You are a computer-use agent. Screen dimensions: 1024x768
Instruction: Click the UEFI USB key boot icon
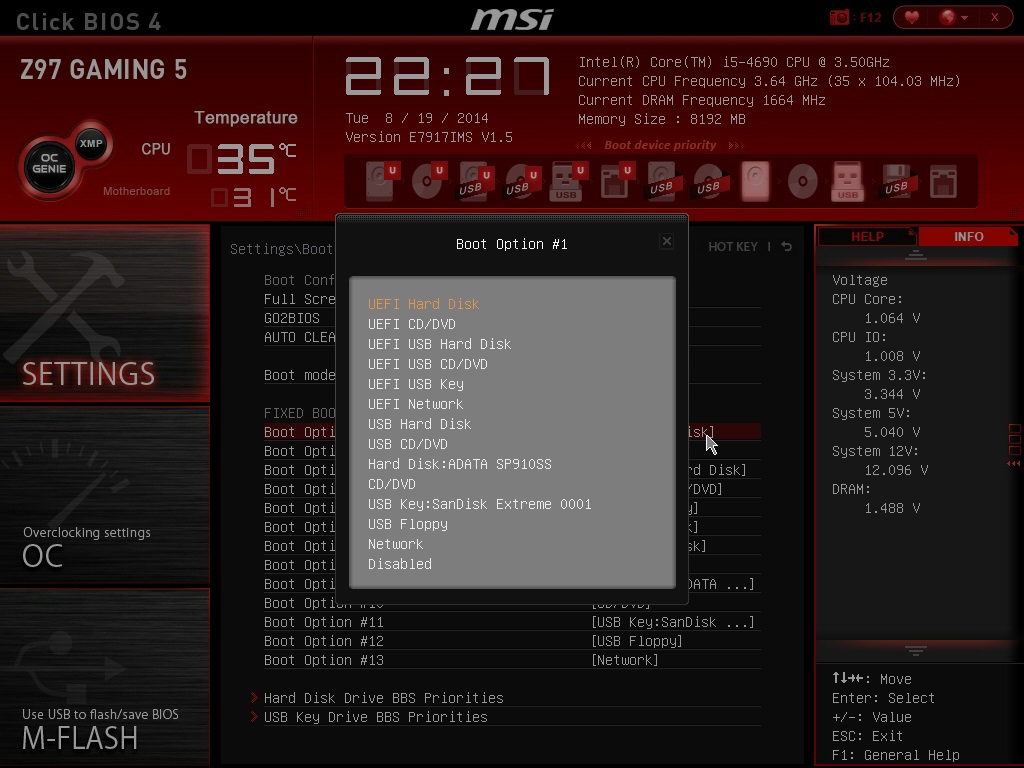click(568, 181)
